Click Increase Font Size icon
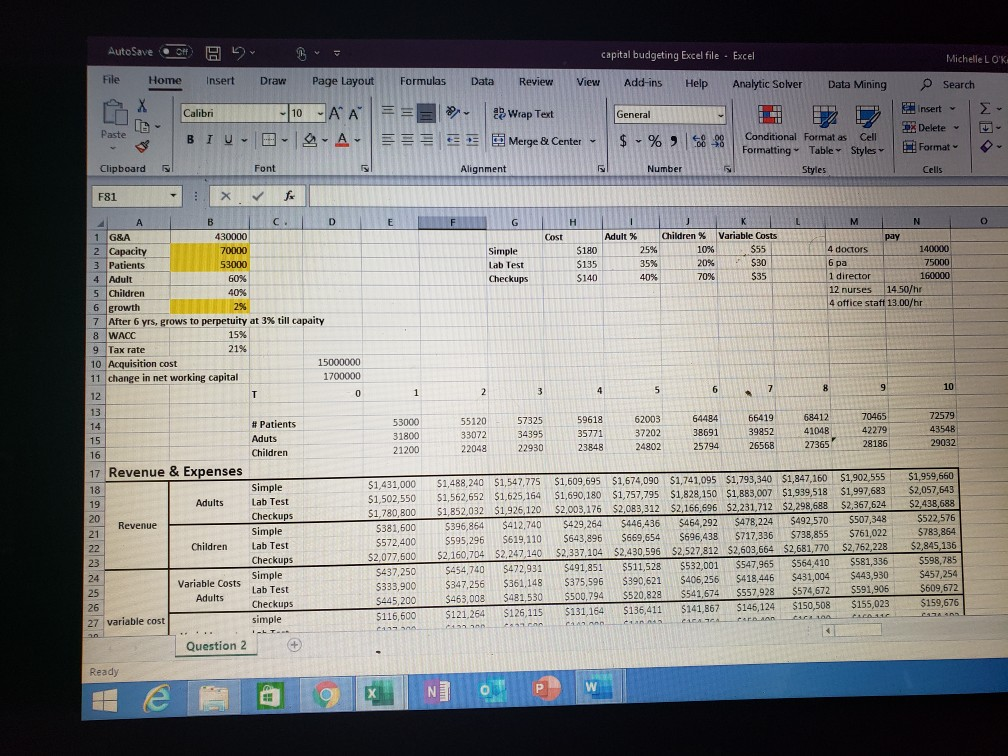This screenshot has width=1008, height=756. [336, 114]
